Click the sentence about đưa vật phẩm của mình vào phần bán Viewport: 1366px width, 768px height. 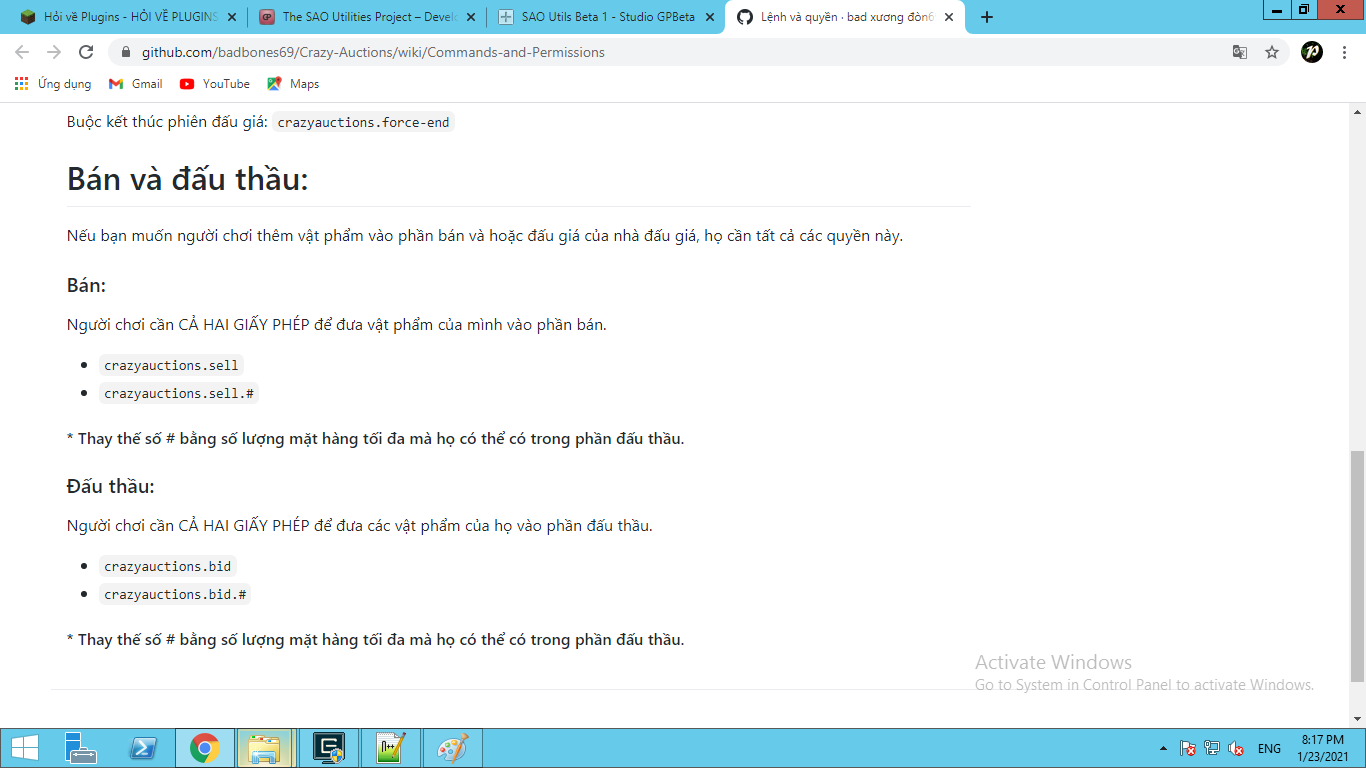pos(337,325)
